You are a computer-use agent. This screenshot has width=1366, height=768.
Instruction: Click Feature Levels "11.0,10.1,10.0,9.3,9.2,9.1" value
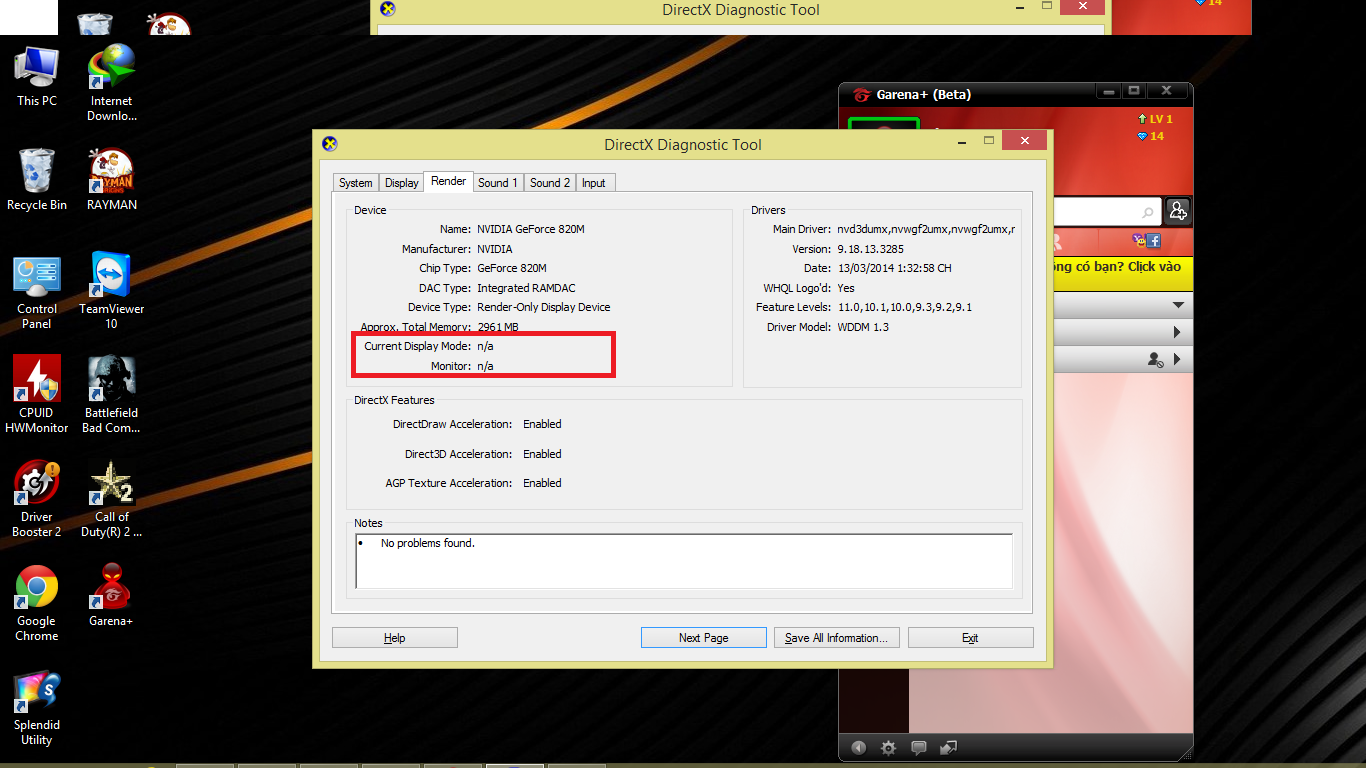(904, 307)
